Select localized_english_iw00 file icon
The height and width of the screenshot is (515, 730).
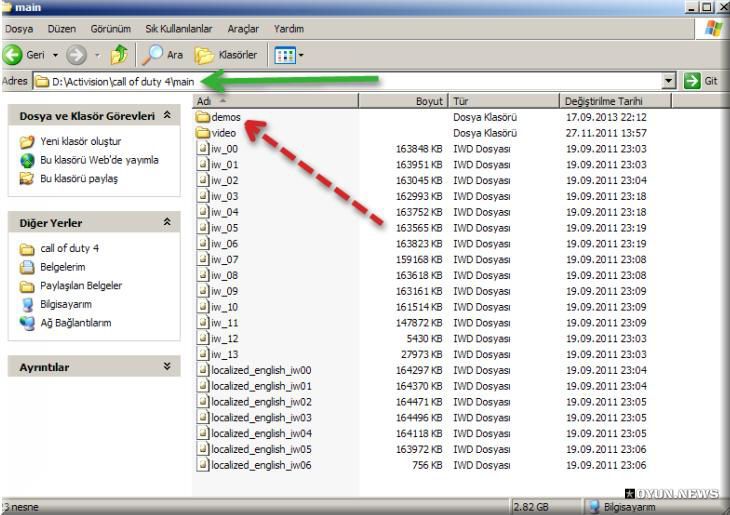[x=203, y=370]
